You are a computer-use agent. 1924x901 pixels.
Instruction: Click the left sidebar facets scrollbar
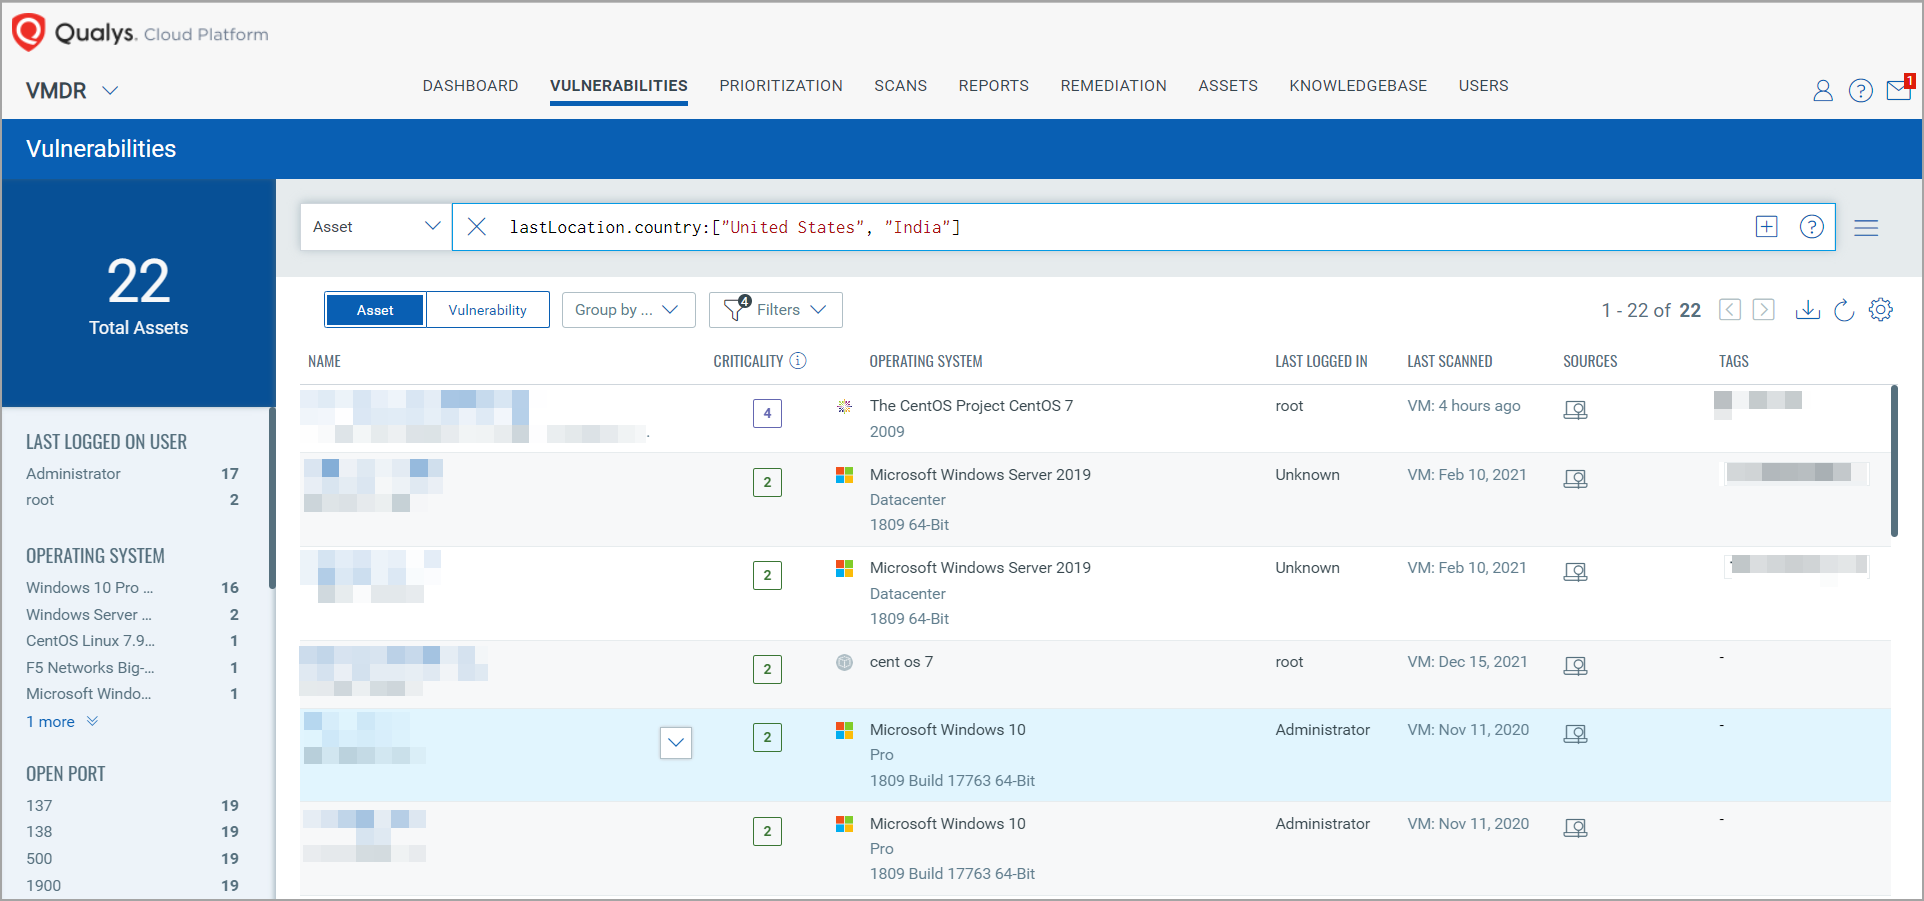click(x=272, y=497)
